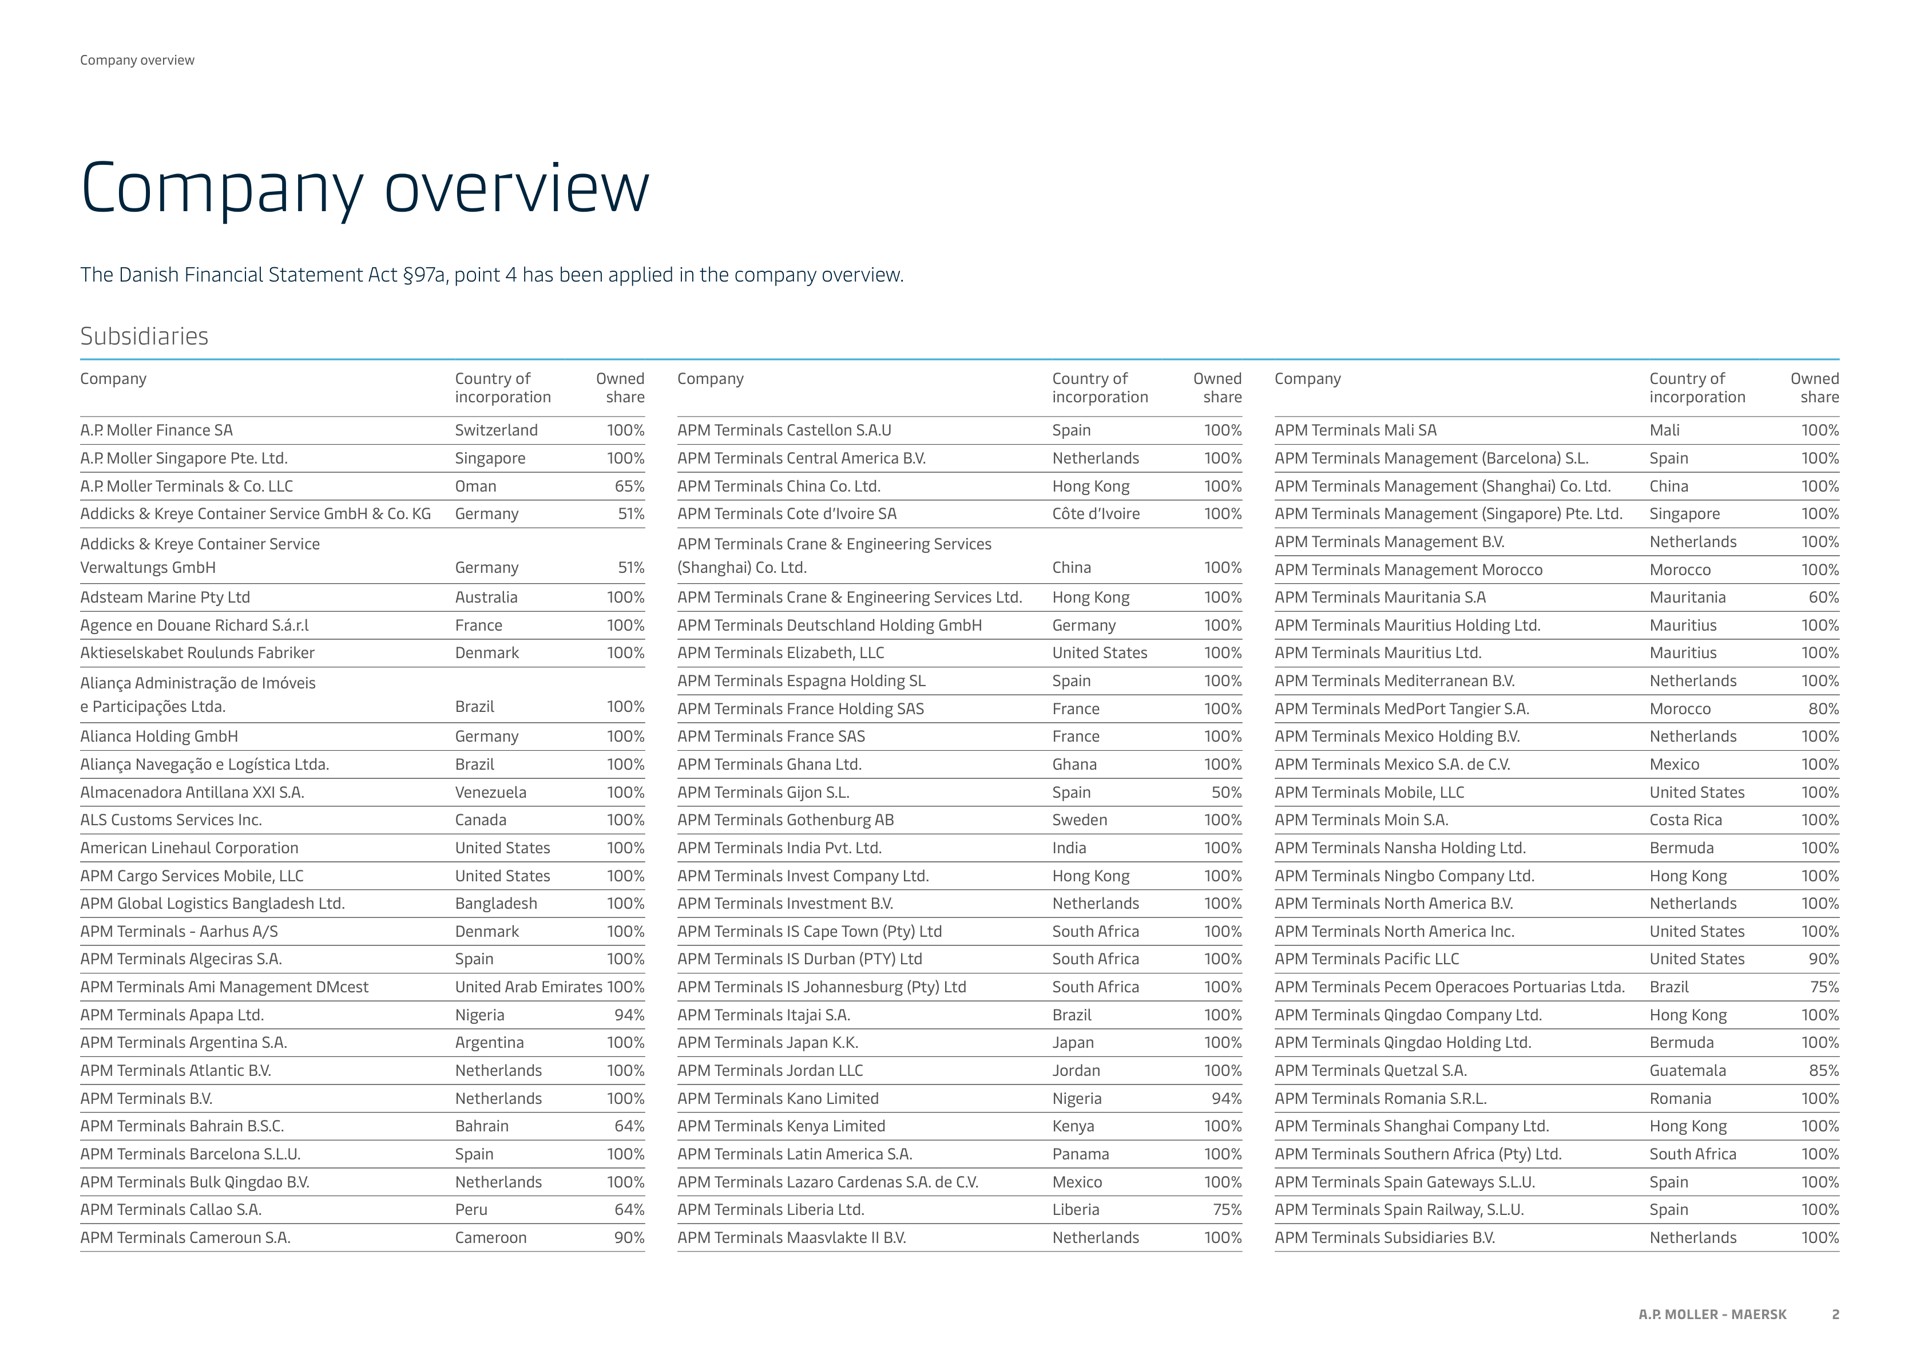The image size is (1920, 1358).
Task: Click 'Aktieselskabet Roulunds Fabriker' entry
Action: pyautogui.click(x=197, y=653)
